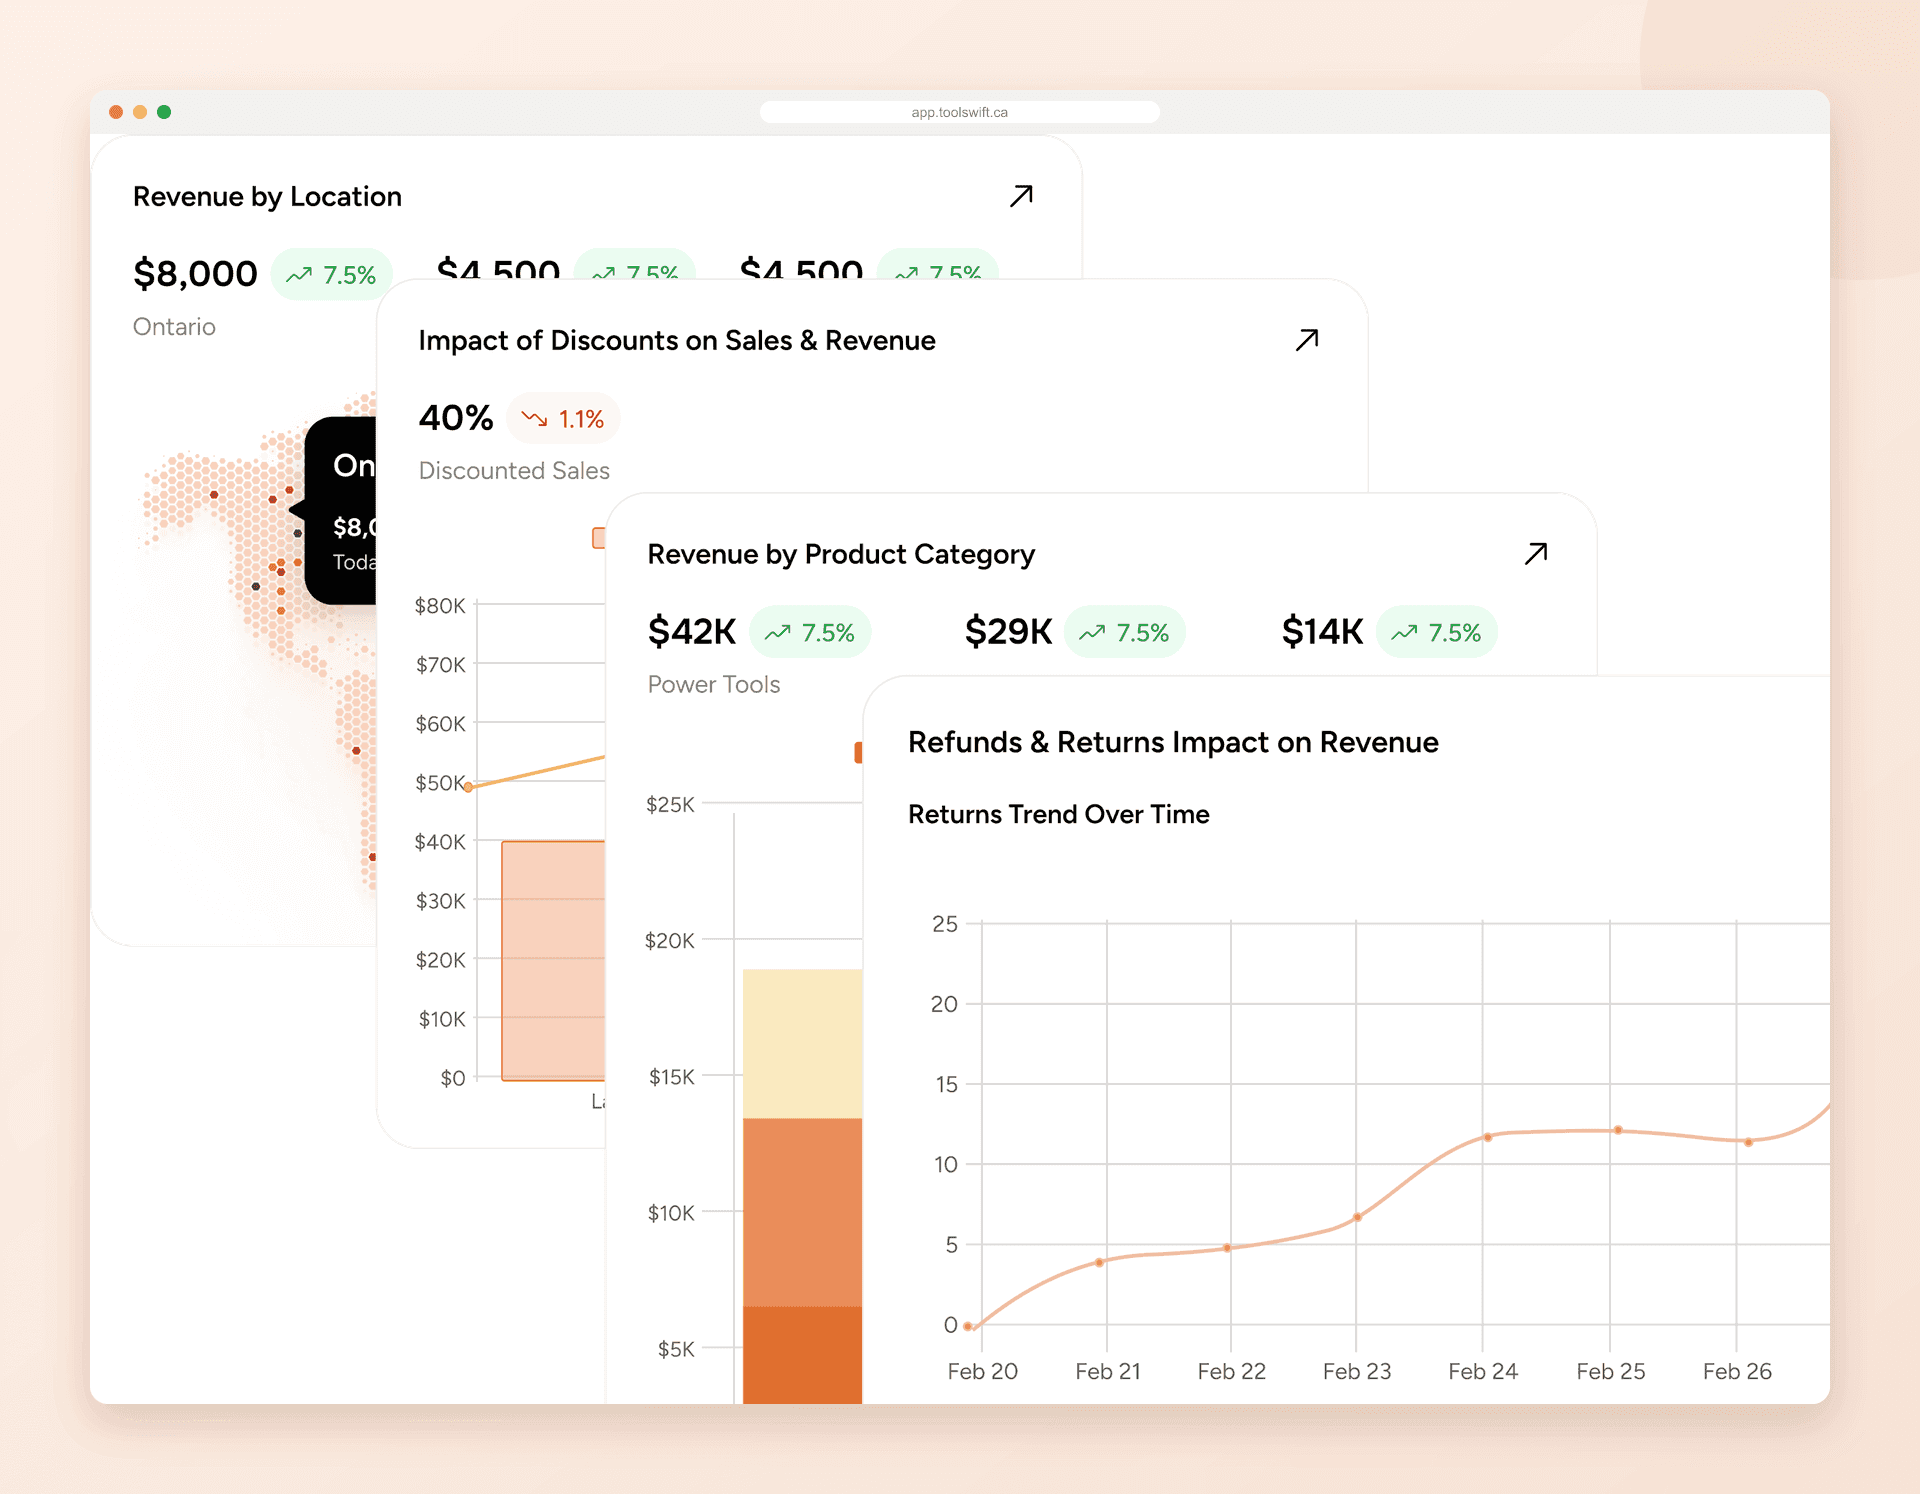
Task: Click the $80K y-axis label
Action: pyautogui.click(x=440, y=606)
